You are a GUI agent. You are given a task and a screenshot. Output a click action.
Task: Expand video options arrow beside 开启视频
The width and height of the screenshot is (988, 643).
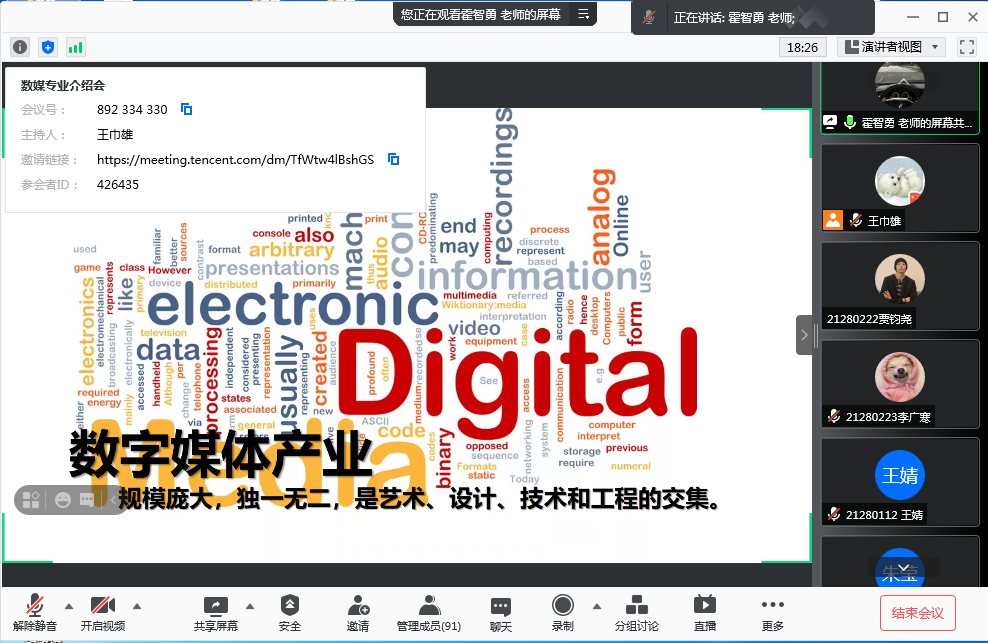(x=137, y=606)
